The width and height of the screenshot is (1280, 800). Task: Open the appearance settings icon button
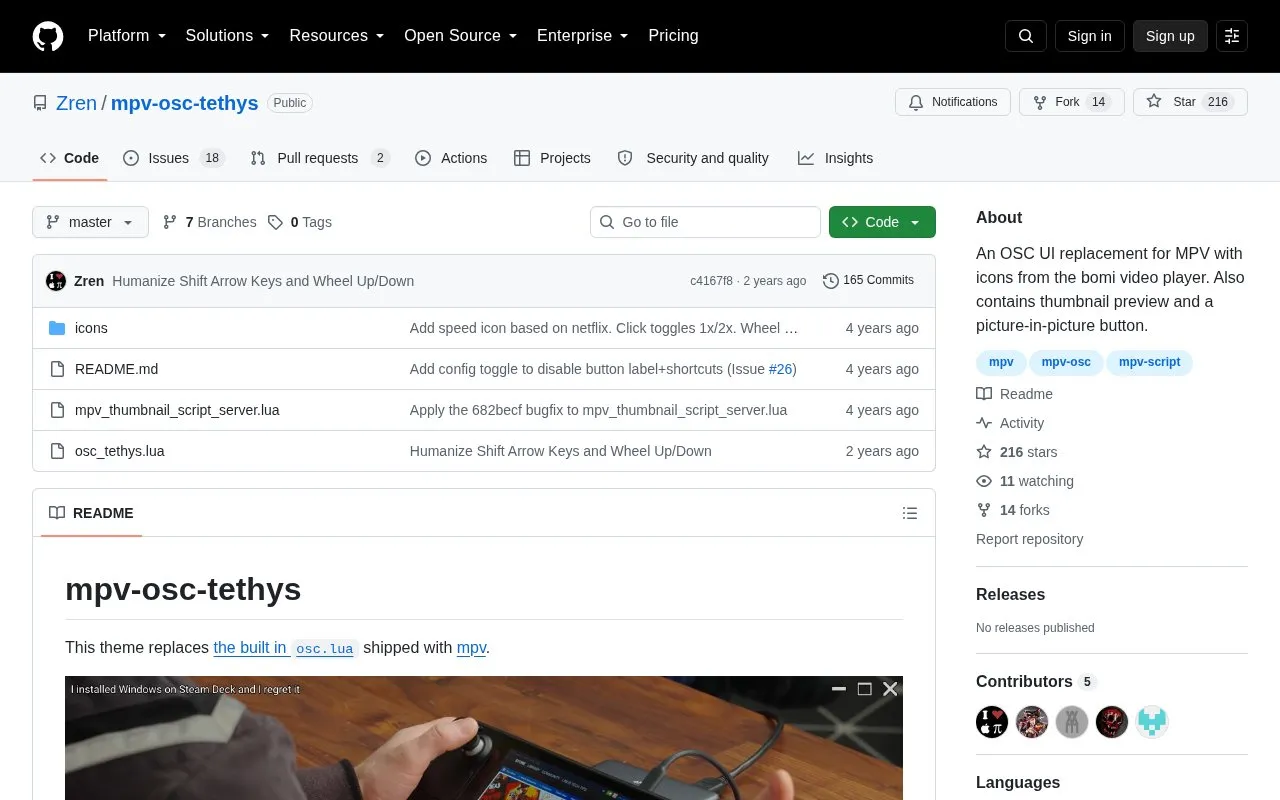pyautogui.click(x=1232, y=36)
